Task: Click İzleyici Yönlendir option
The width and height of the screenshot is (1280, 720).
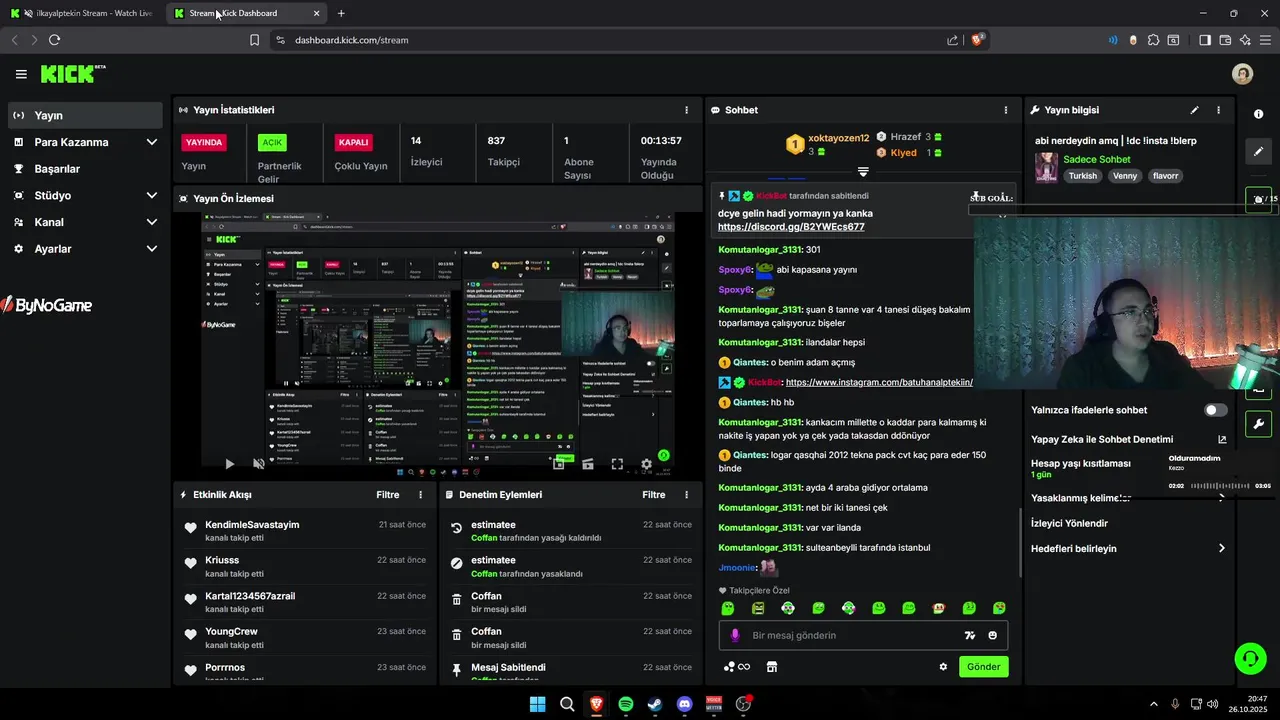Action: tap(1069, 523)
